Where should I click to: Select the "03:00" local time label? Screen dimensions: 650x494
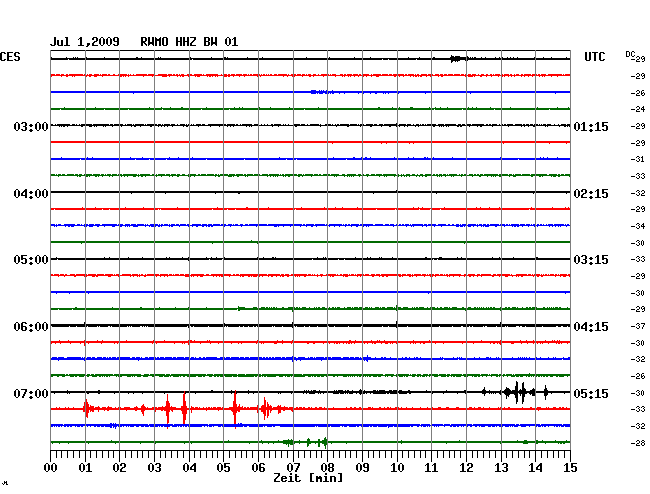tap(31, 126)
